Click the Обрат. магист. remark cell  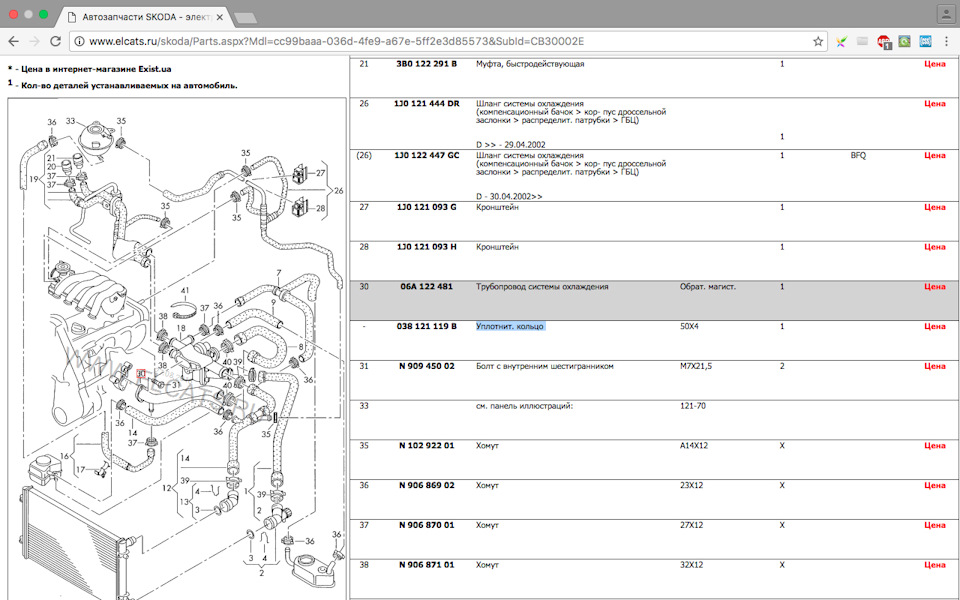click(708, 287)
